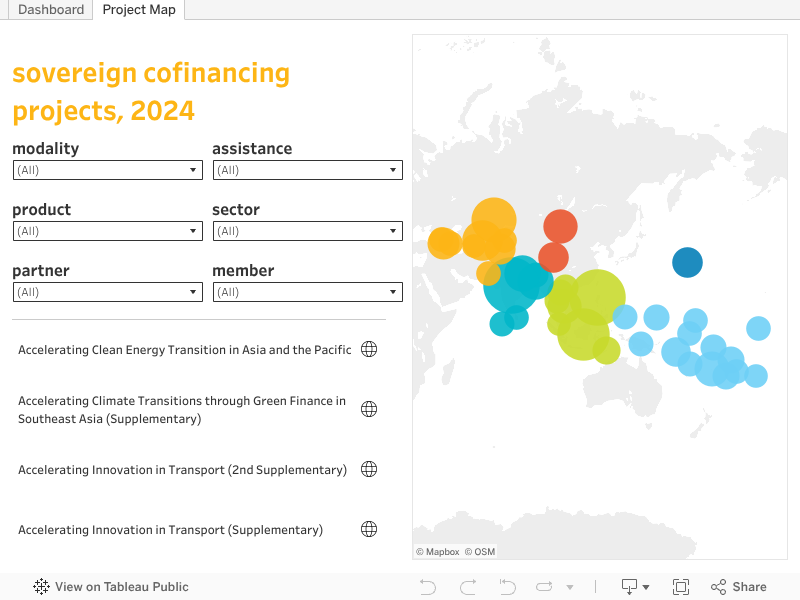Click globe icon for Transport (2nd Supplementary)
Viewport: 800px width, 600px height.
369,469
